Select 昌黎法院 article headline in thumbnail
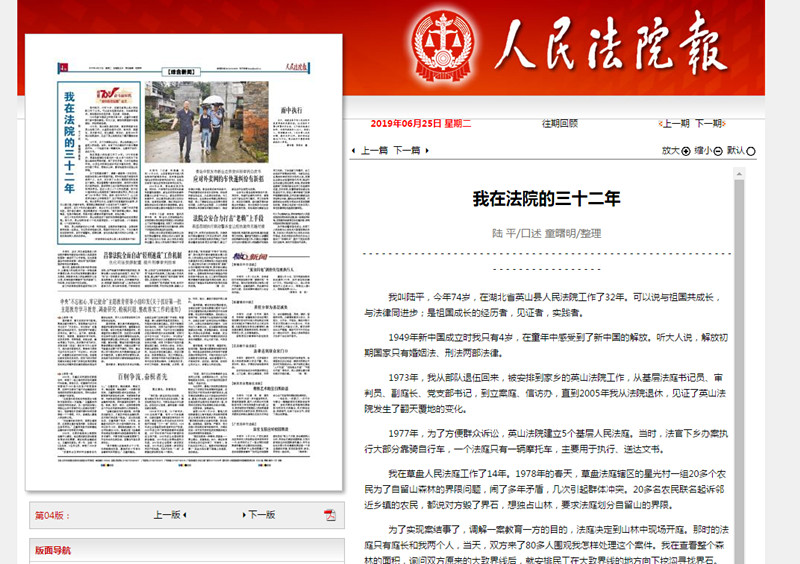The height and width of the screenshot is (564, 800). pos(142,255)
